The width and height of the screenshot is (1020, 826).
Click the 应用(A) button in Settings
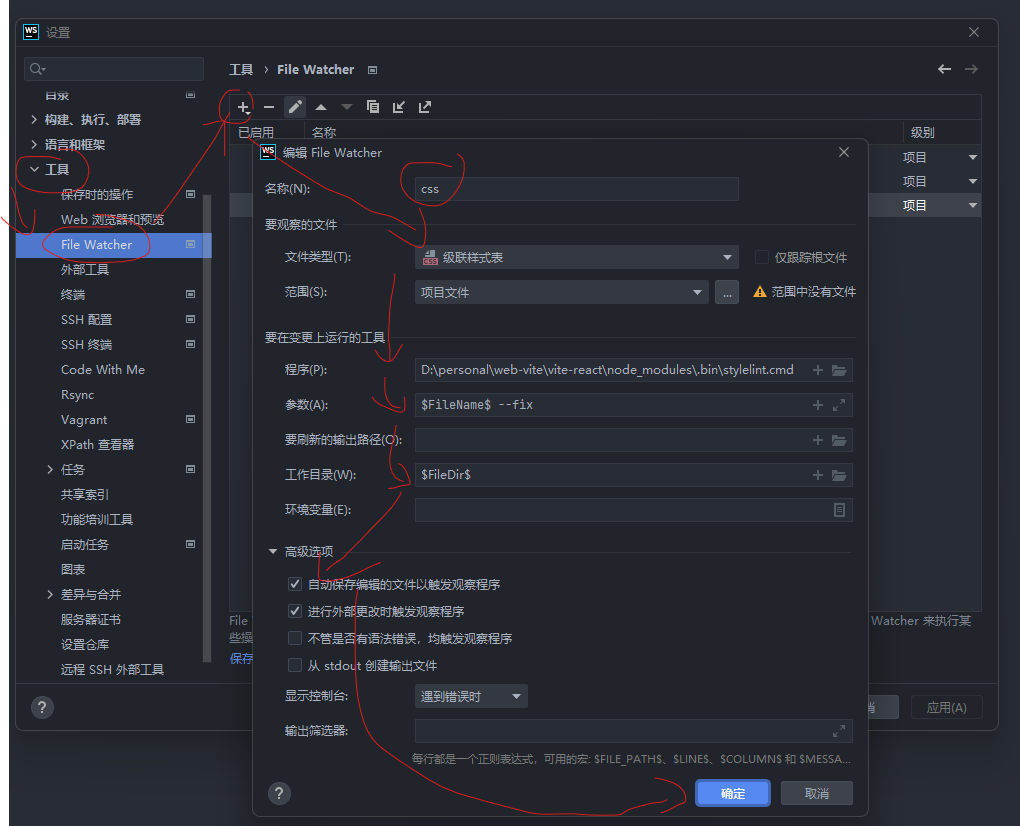[x=946, y=708]
